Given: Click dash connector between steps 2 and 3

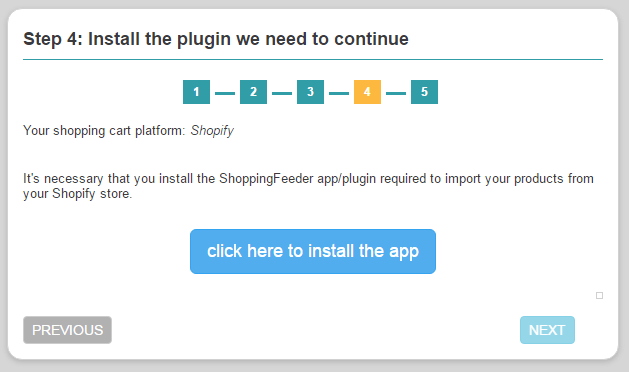Looking at the screenshot, I should [x=282, y=94].
